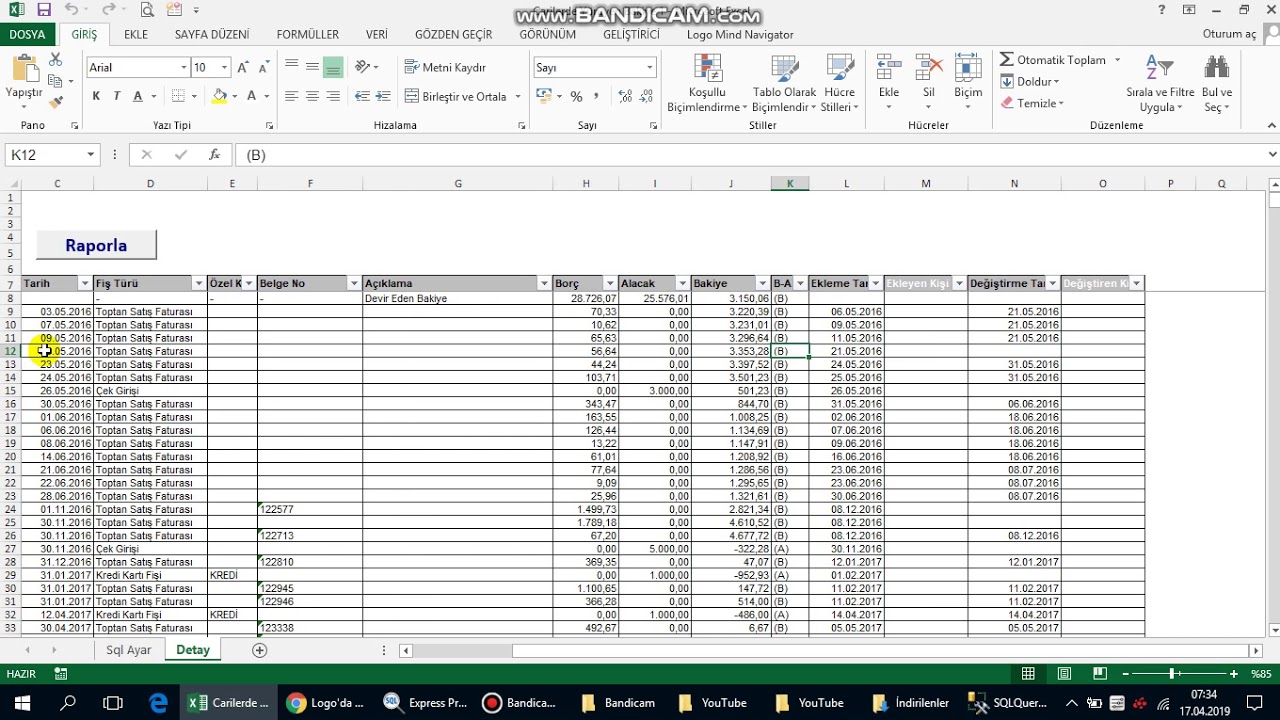Toggle Underline (A) formatting

tap(138, 96)
